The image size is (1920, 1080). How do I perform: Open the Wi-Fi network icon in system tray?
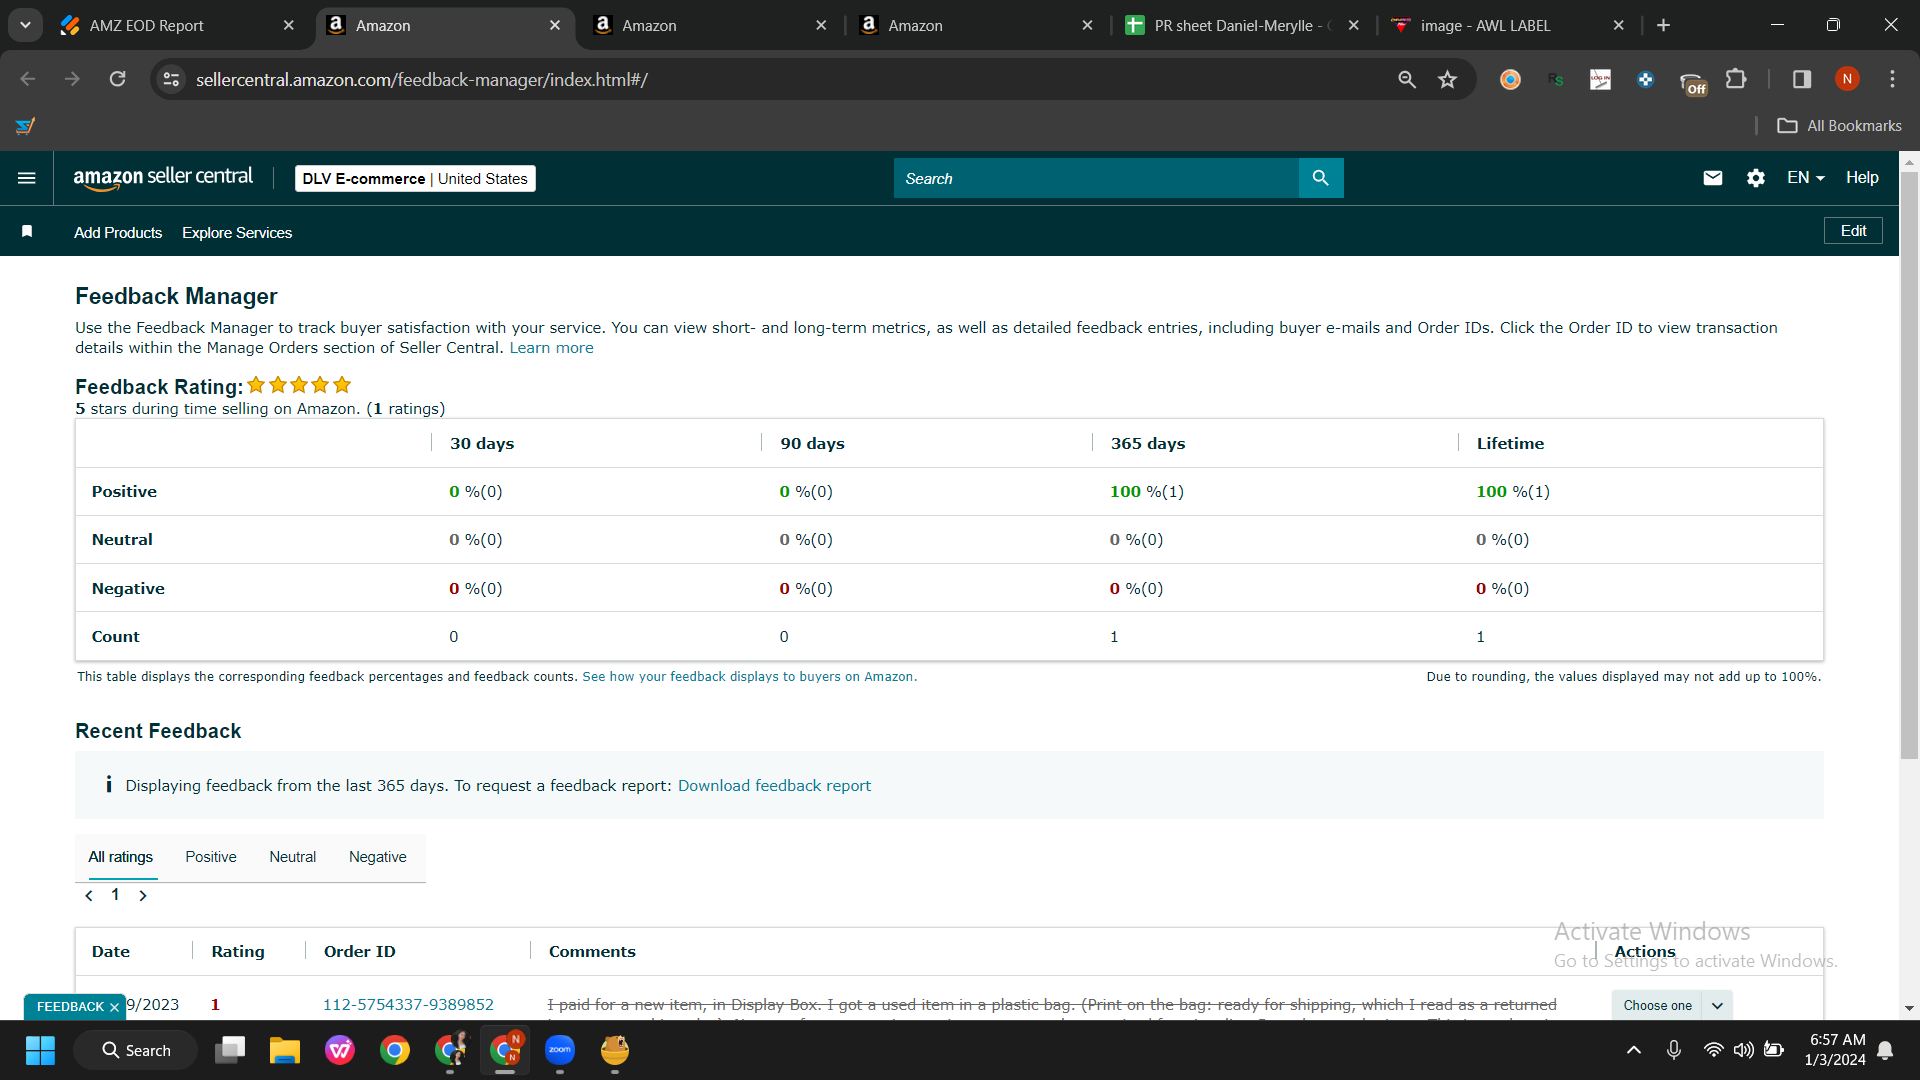[1713, 1050]
